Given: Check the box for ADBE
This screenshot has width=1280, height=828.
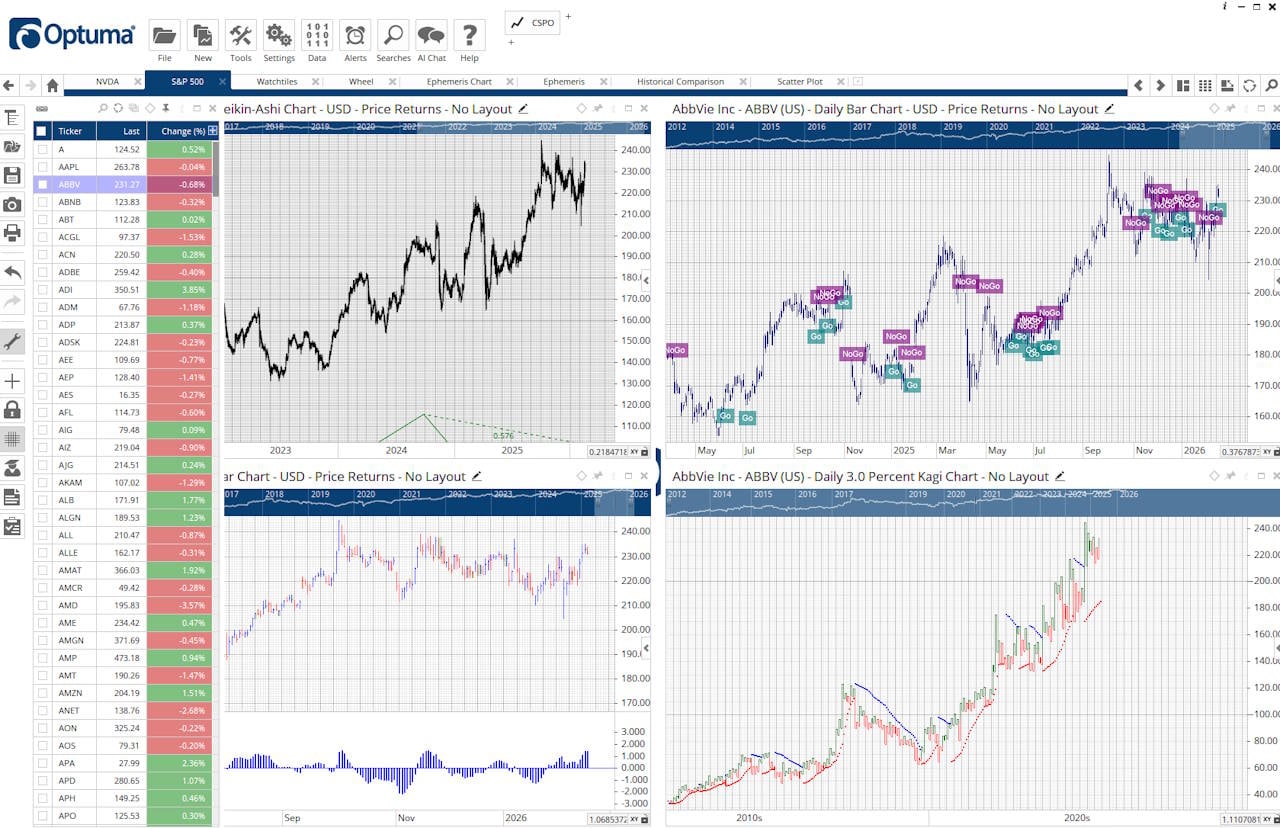Looking at the screenshot, I should 42,272.
